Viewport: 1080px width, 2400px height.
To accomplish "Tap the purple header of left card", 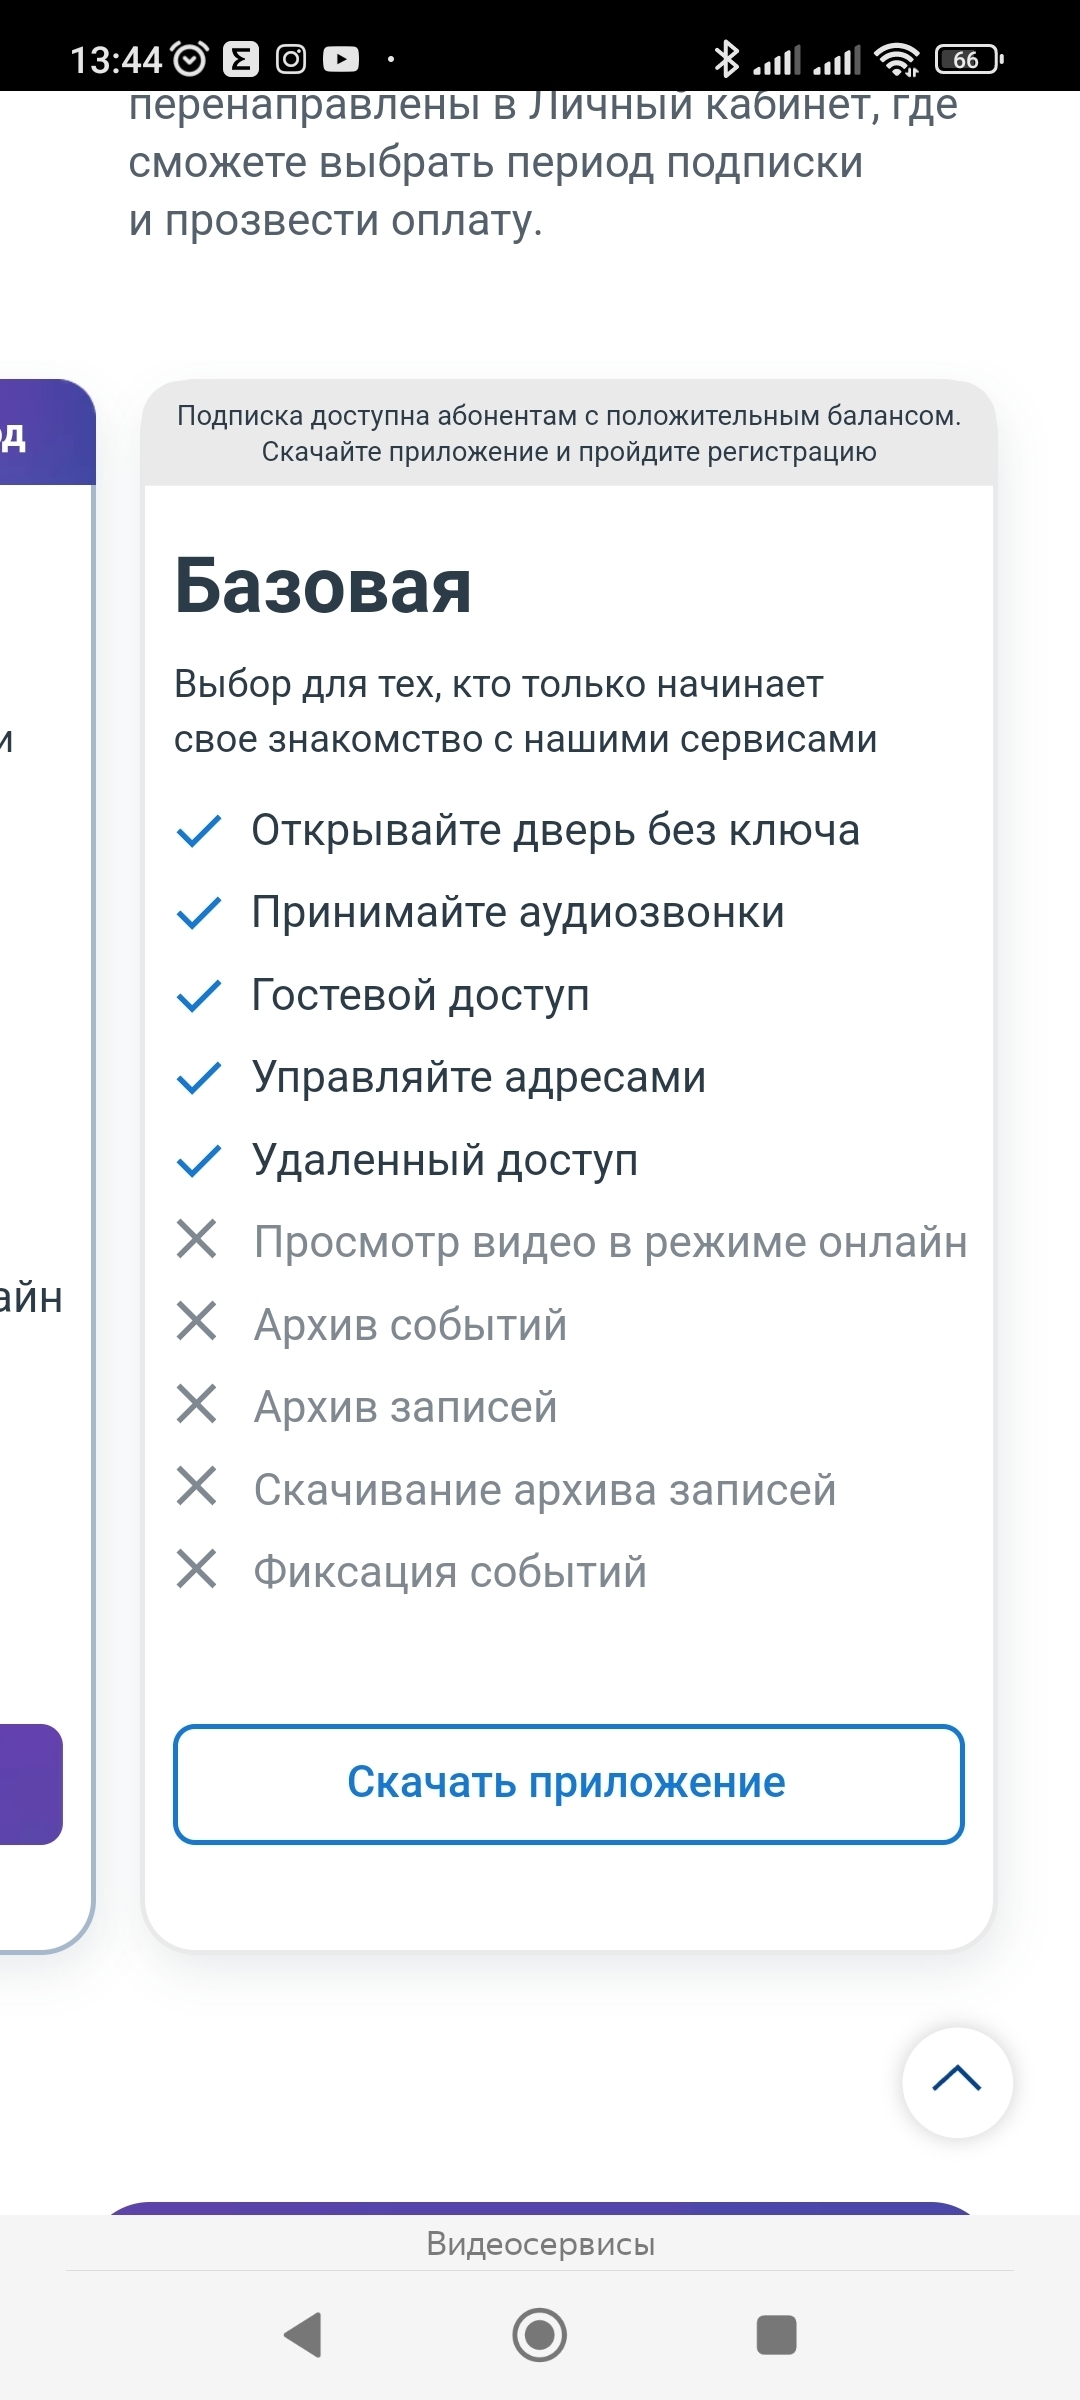I will pyautogui.click(x=45, y=433).
